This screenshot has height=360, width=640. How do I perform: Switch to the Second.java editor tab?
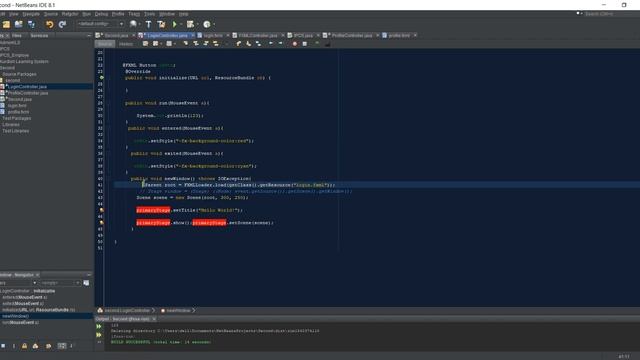pyautogui.click(x=116, y=36)
